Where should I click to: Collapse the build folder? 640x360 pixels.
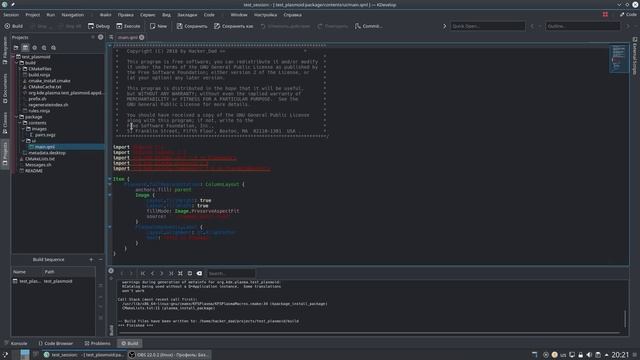tap(17, 63)
